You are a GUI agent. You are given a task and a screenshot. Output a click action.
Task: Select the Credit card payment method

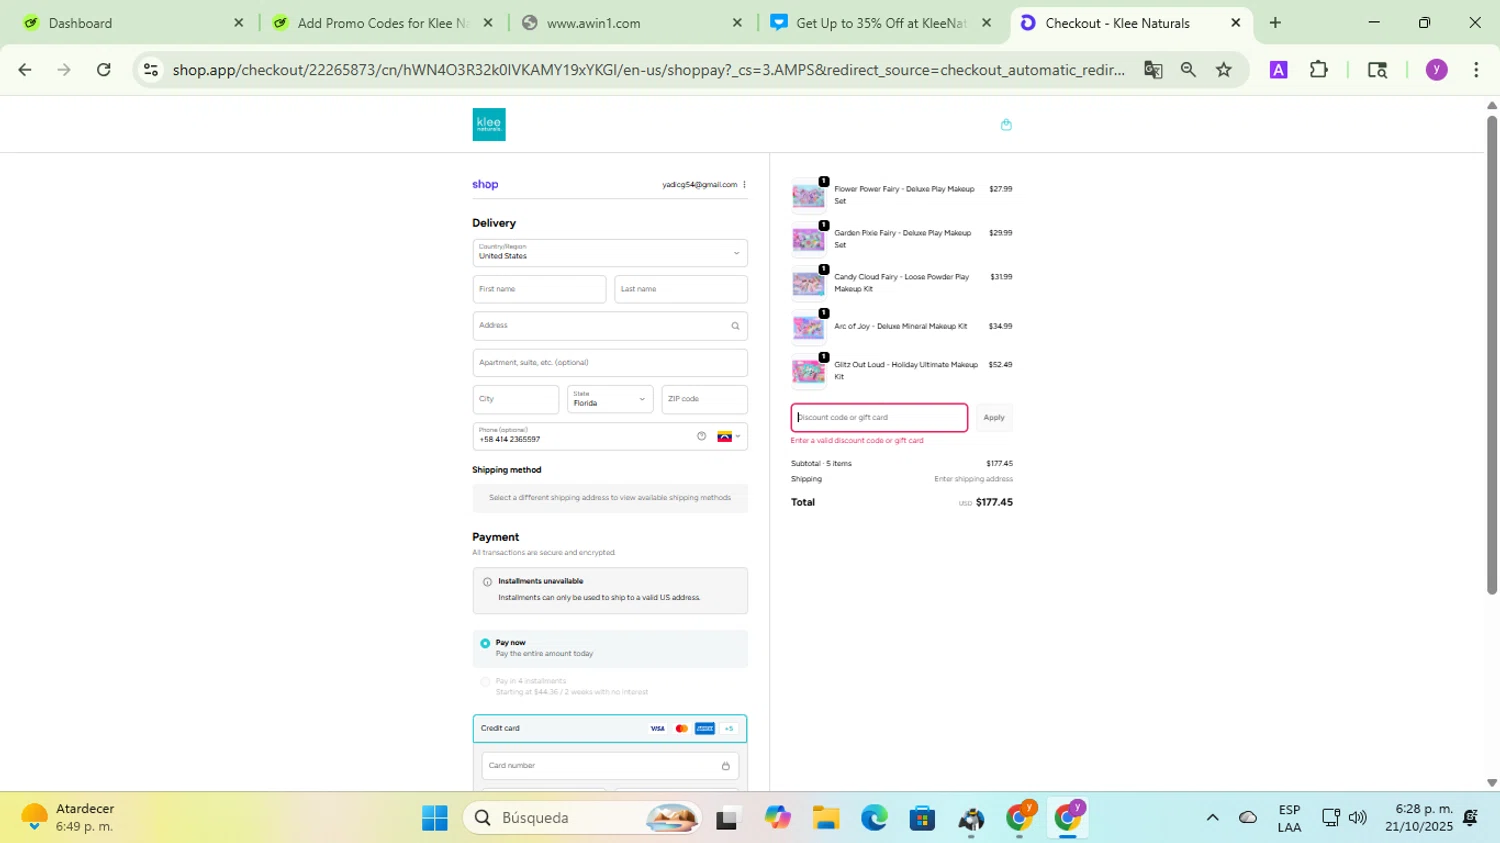(x=610, y=729)
